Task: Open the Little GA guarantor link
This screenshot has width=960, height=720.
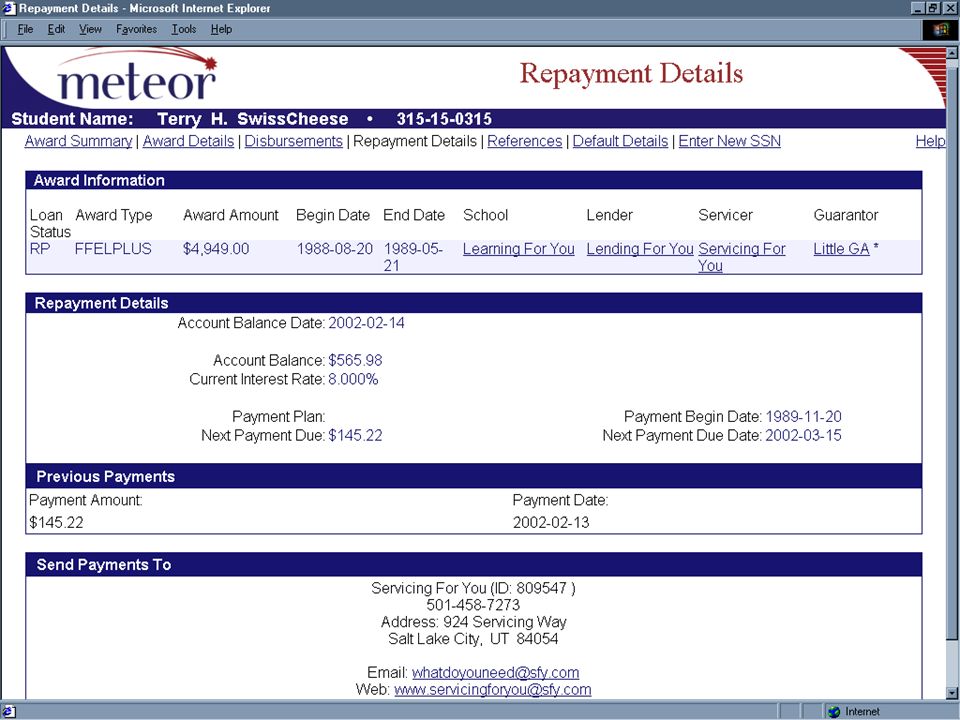Action: [841, 249]
